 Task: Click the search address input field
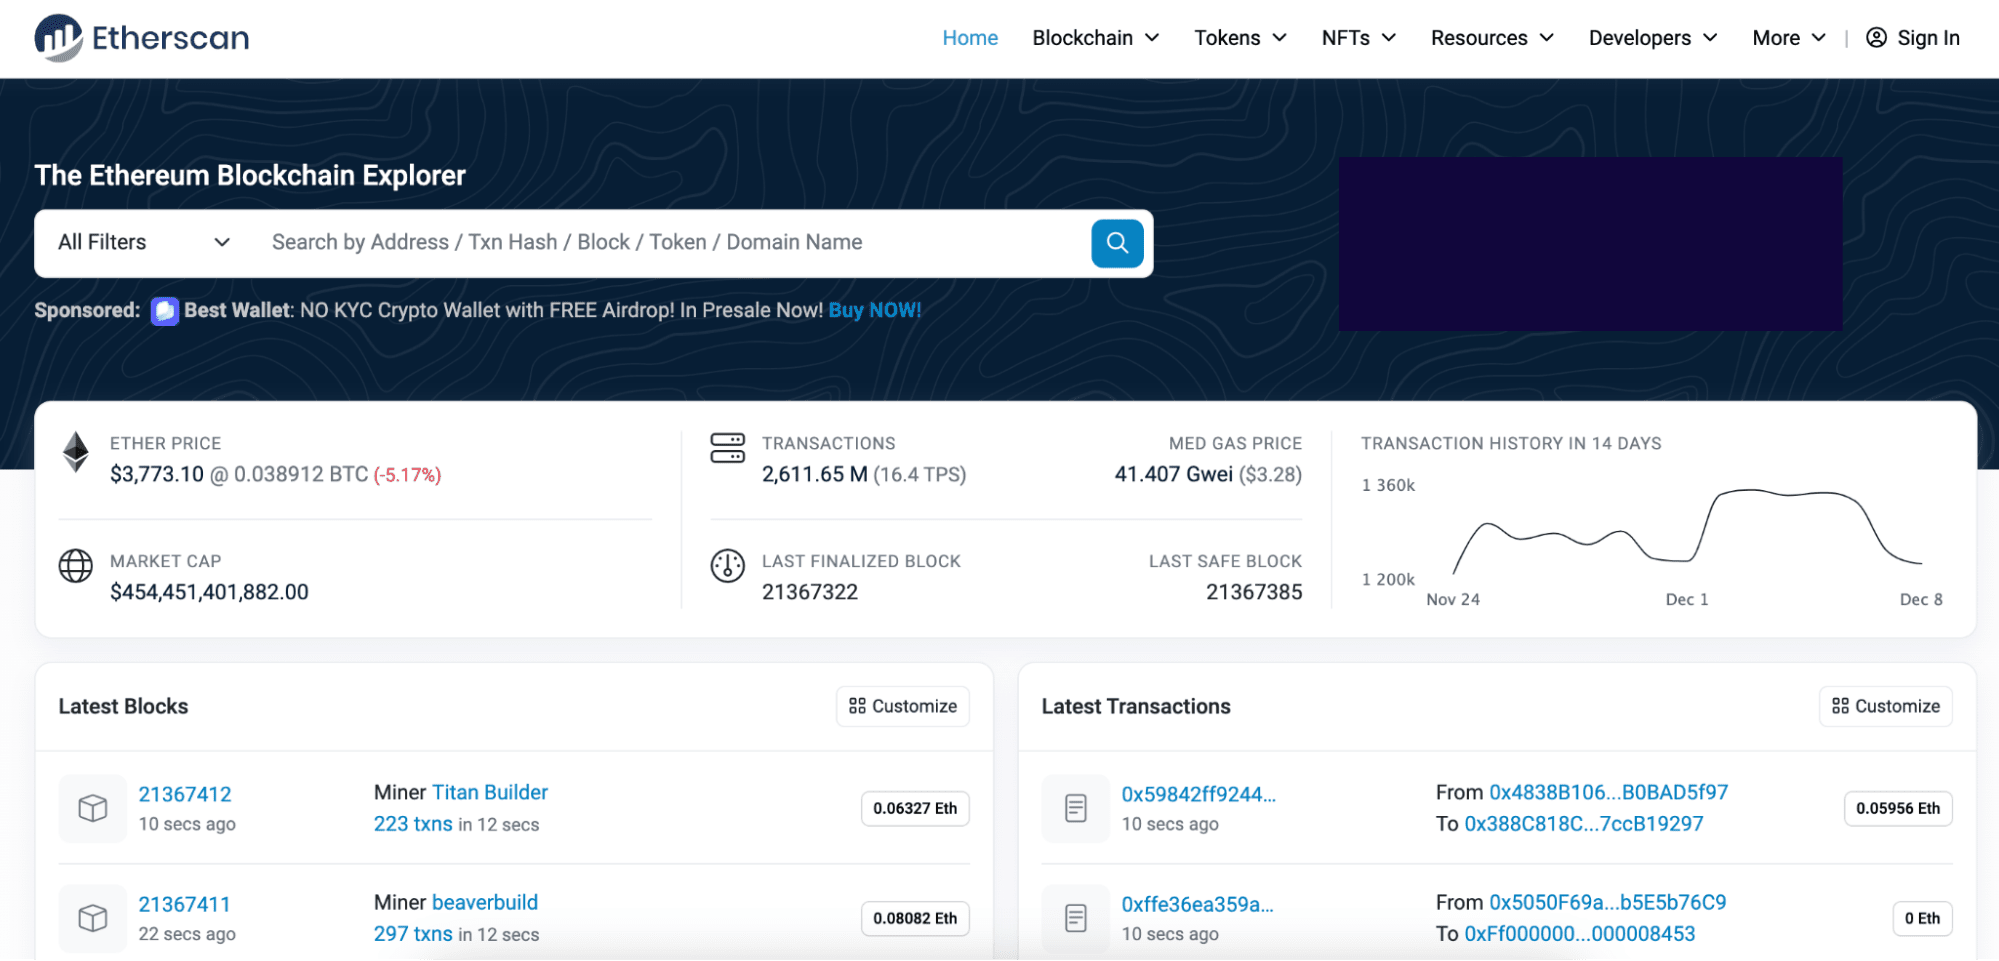click(670, 243)
